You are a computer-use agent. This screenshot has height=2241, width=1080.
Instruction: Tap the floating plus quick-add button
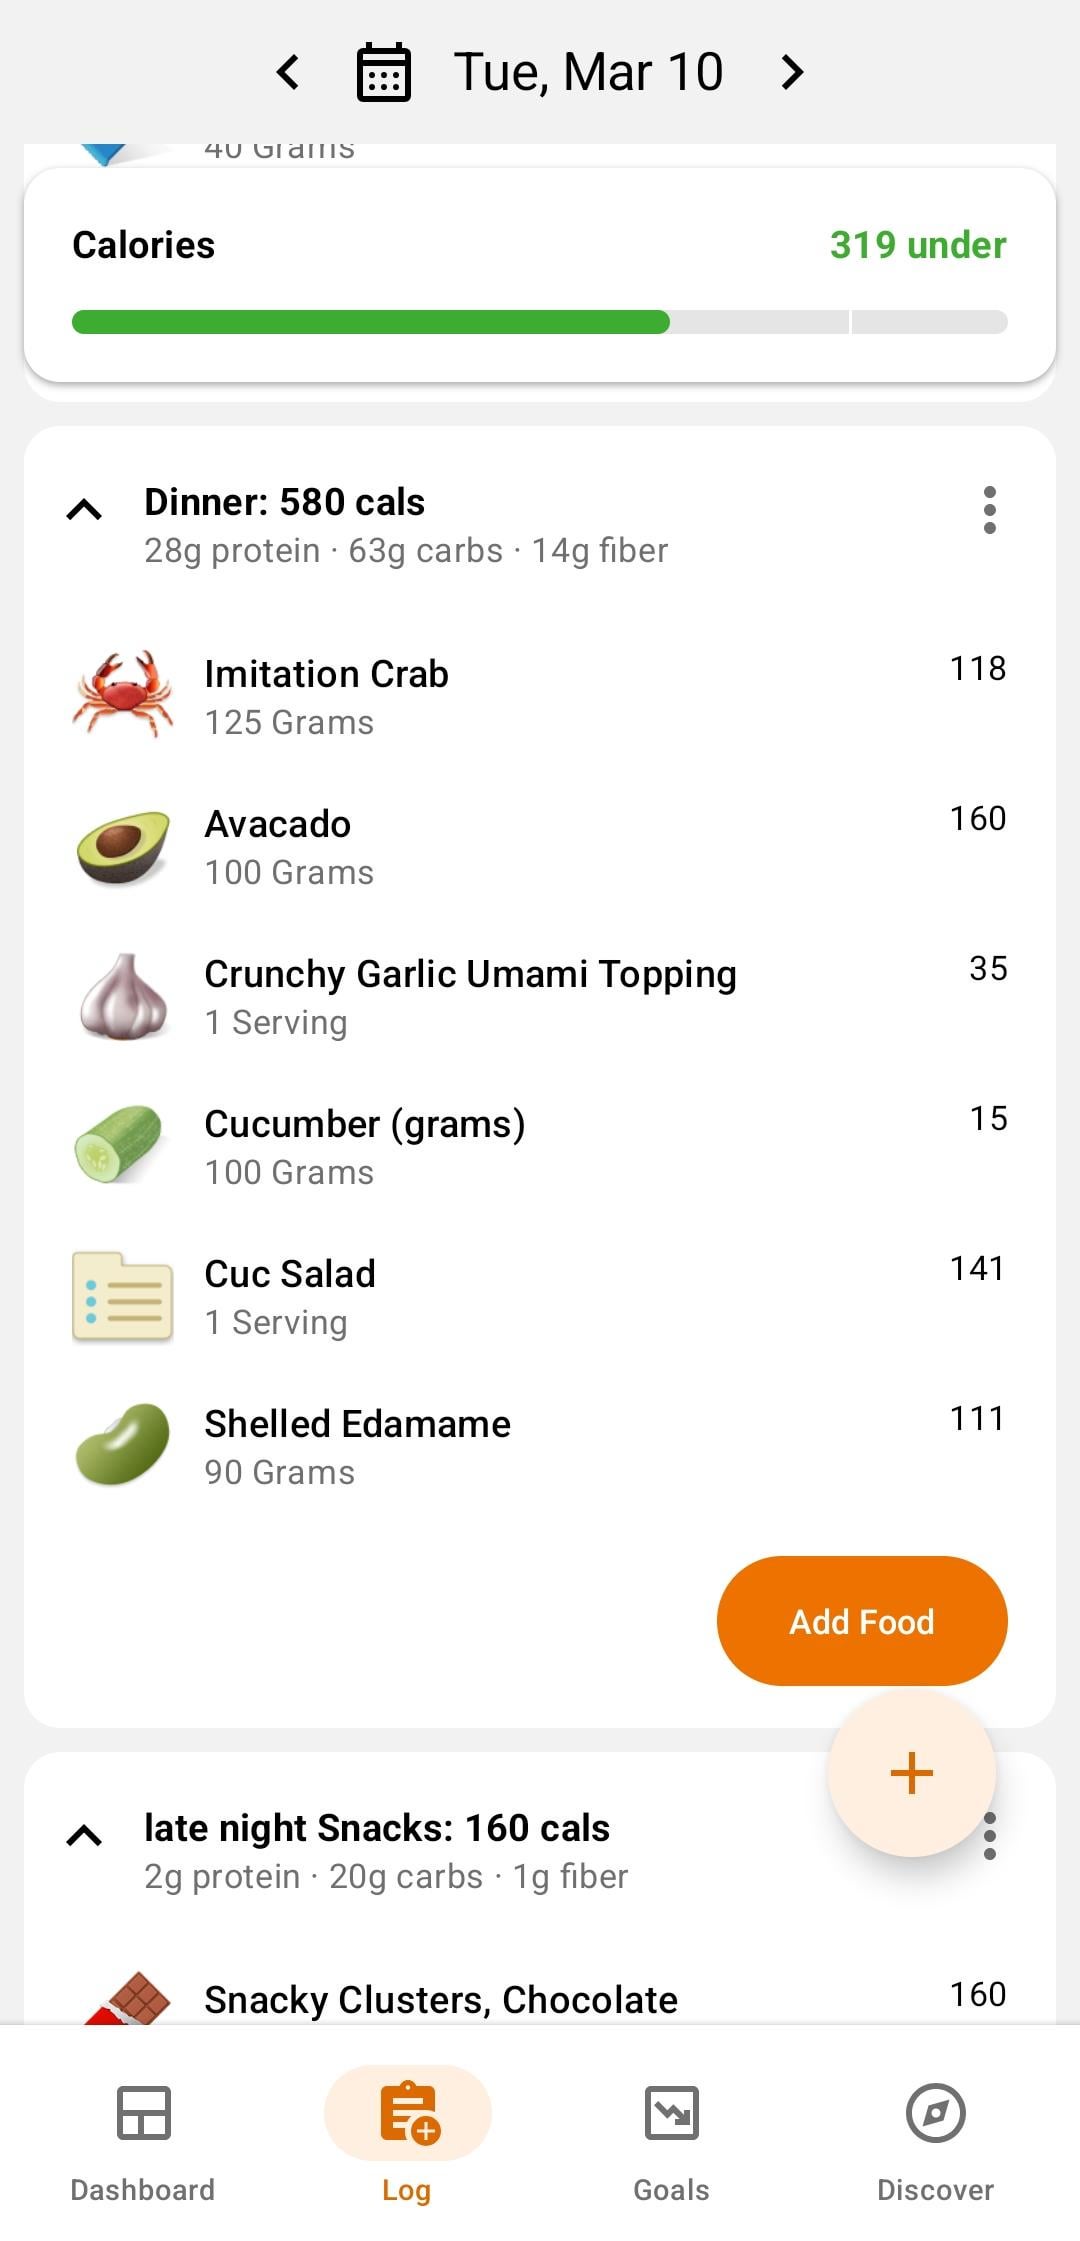point(911,1773)
